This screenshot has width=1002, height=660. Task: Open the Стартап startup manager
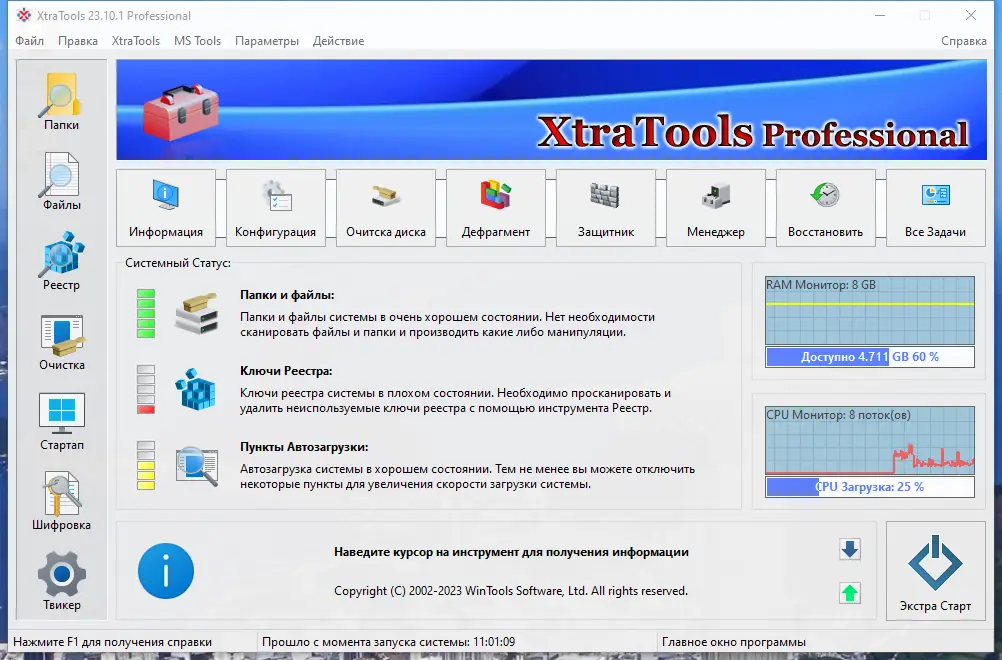pos(61,422)
